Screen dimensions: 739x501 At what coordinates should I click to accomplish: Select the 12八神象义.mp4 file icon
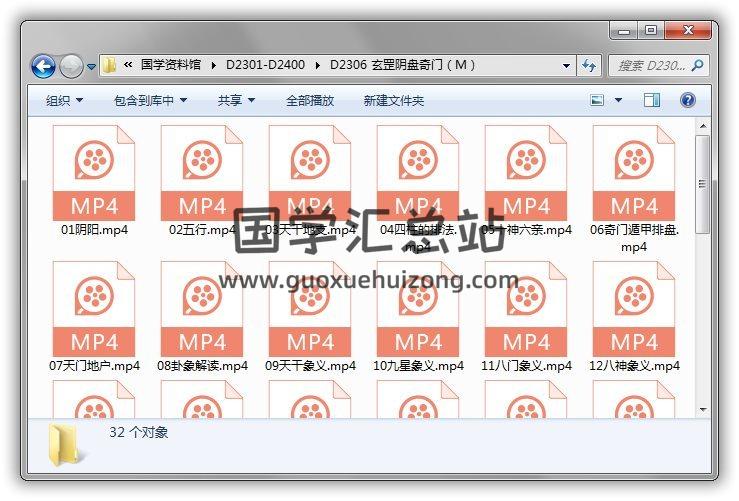point(634,309)
